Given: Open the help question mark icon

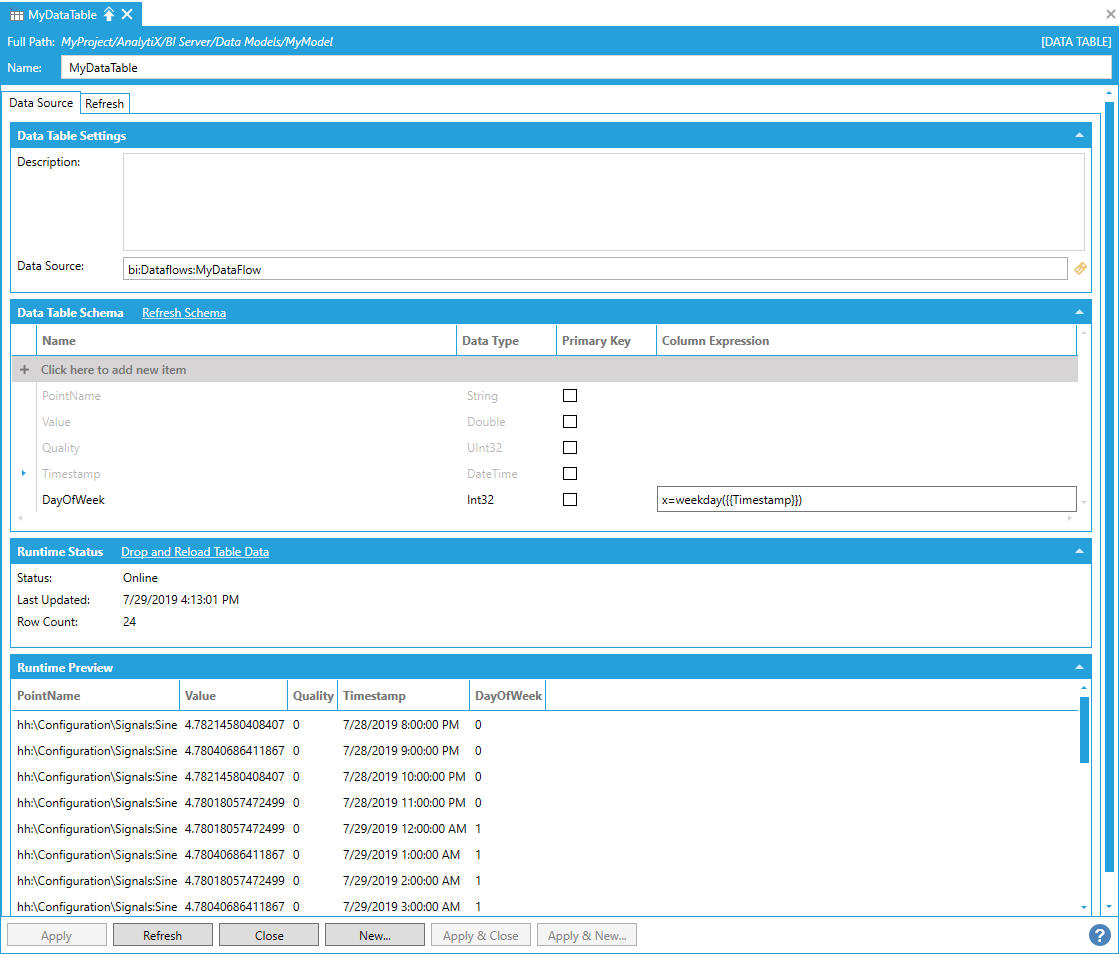Looking at the screenshot, I should [x=1100, y=935].
